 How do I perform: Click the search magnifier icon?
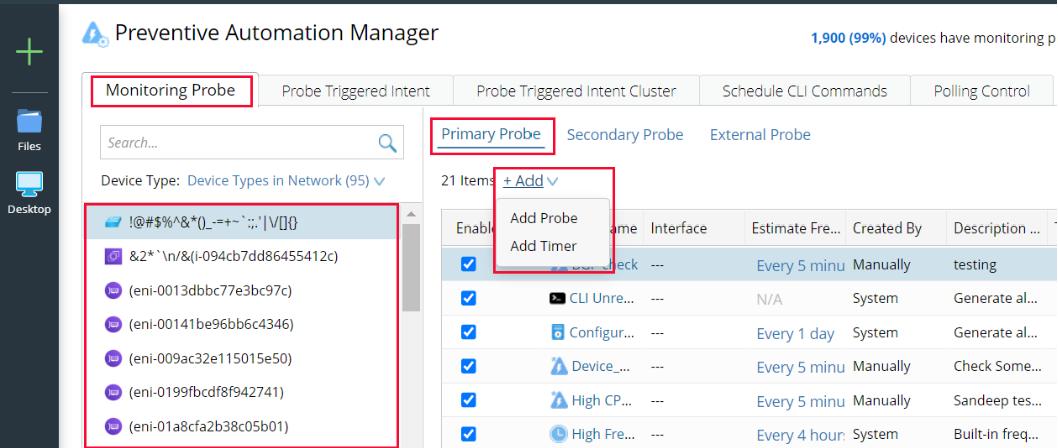387,143
